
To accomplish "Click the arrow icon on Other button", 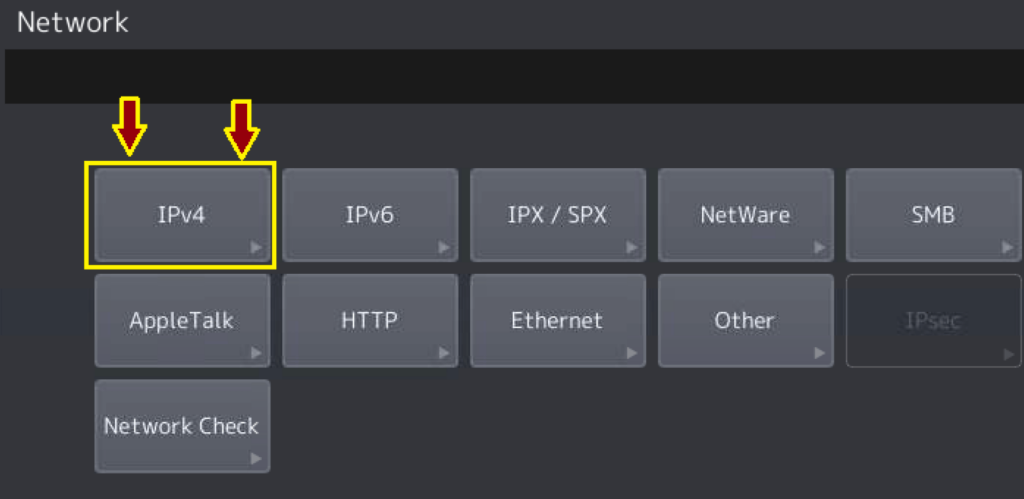I will tap(820, 353).
